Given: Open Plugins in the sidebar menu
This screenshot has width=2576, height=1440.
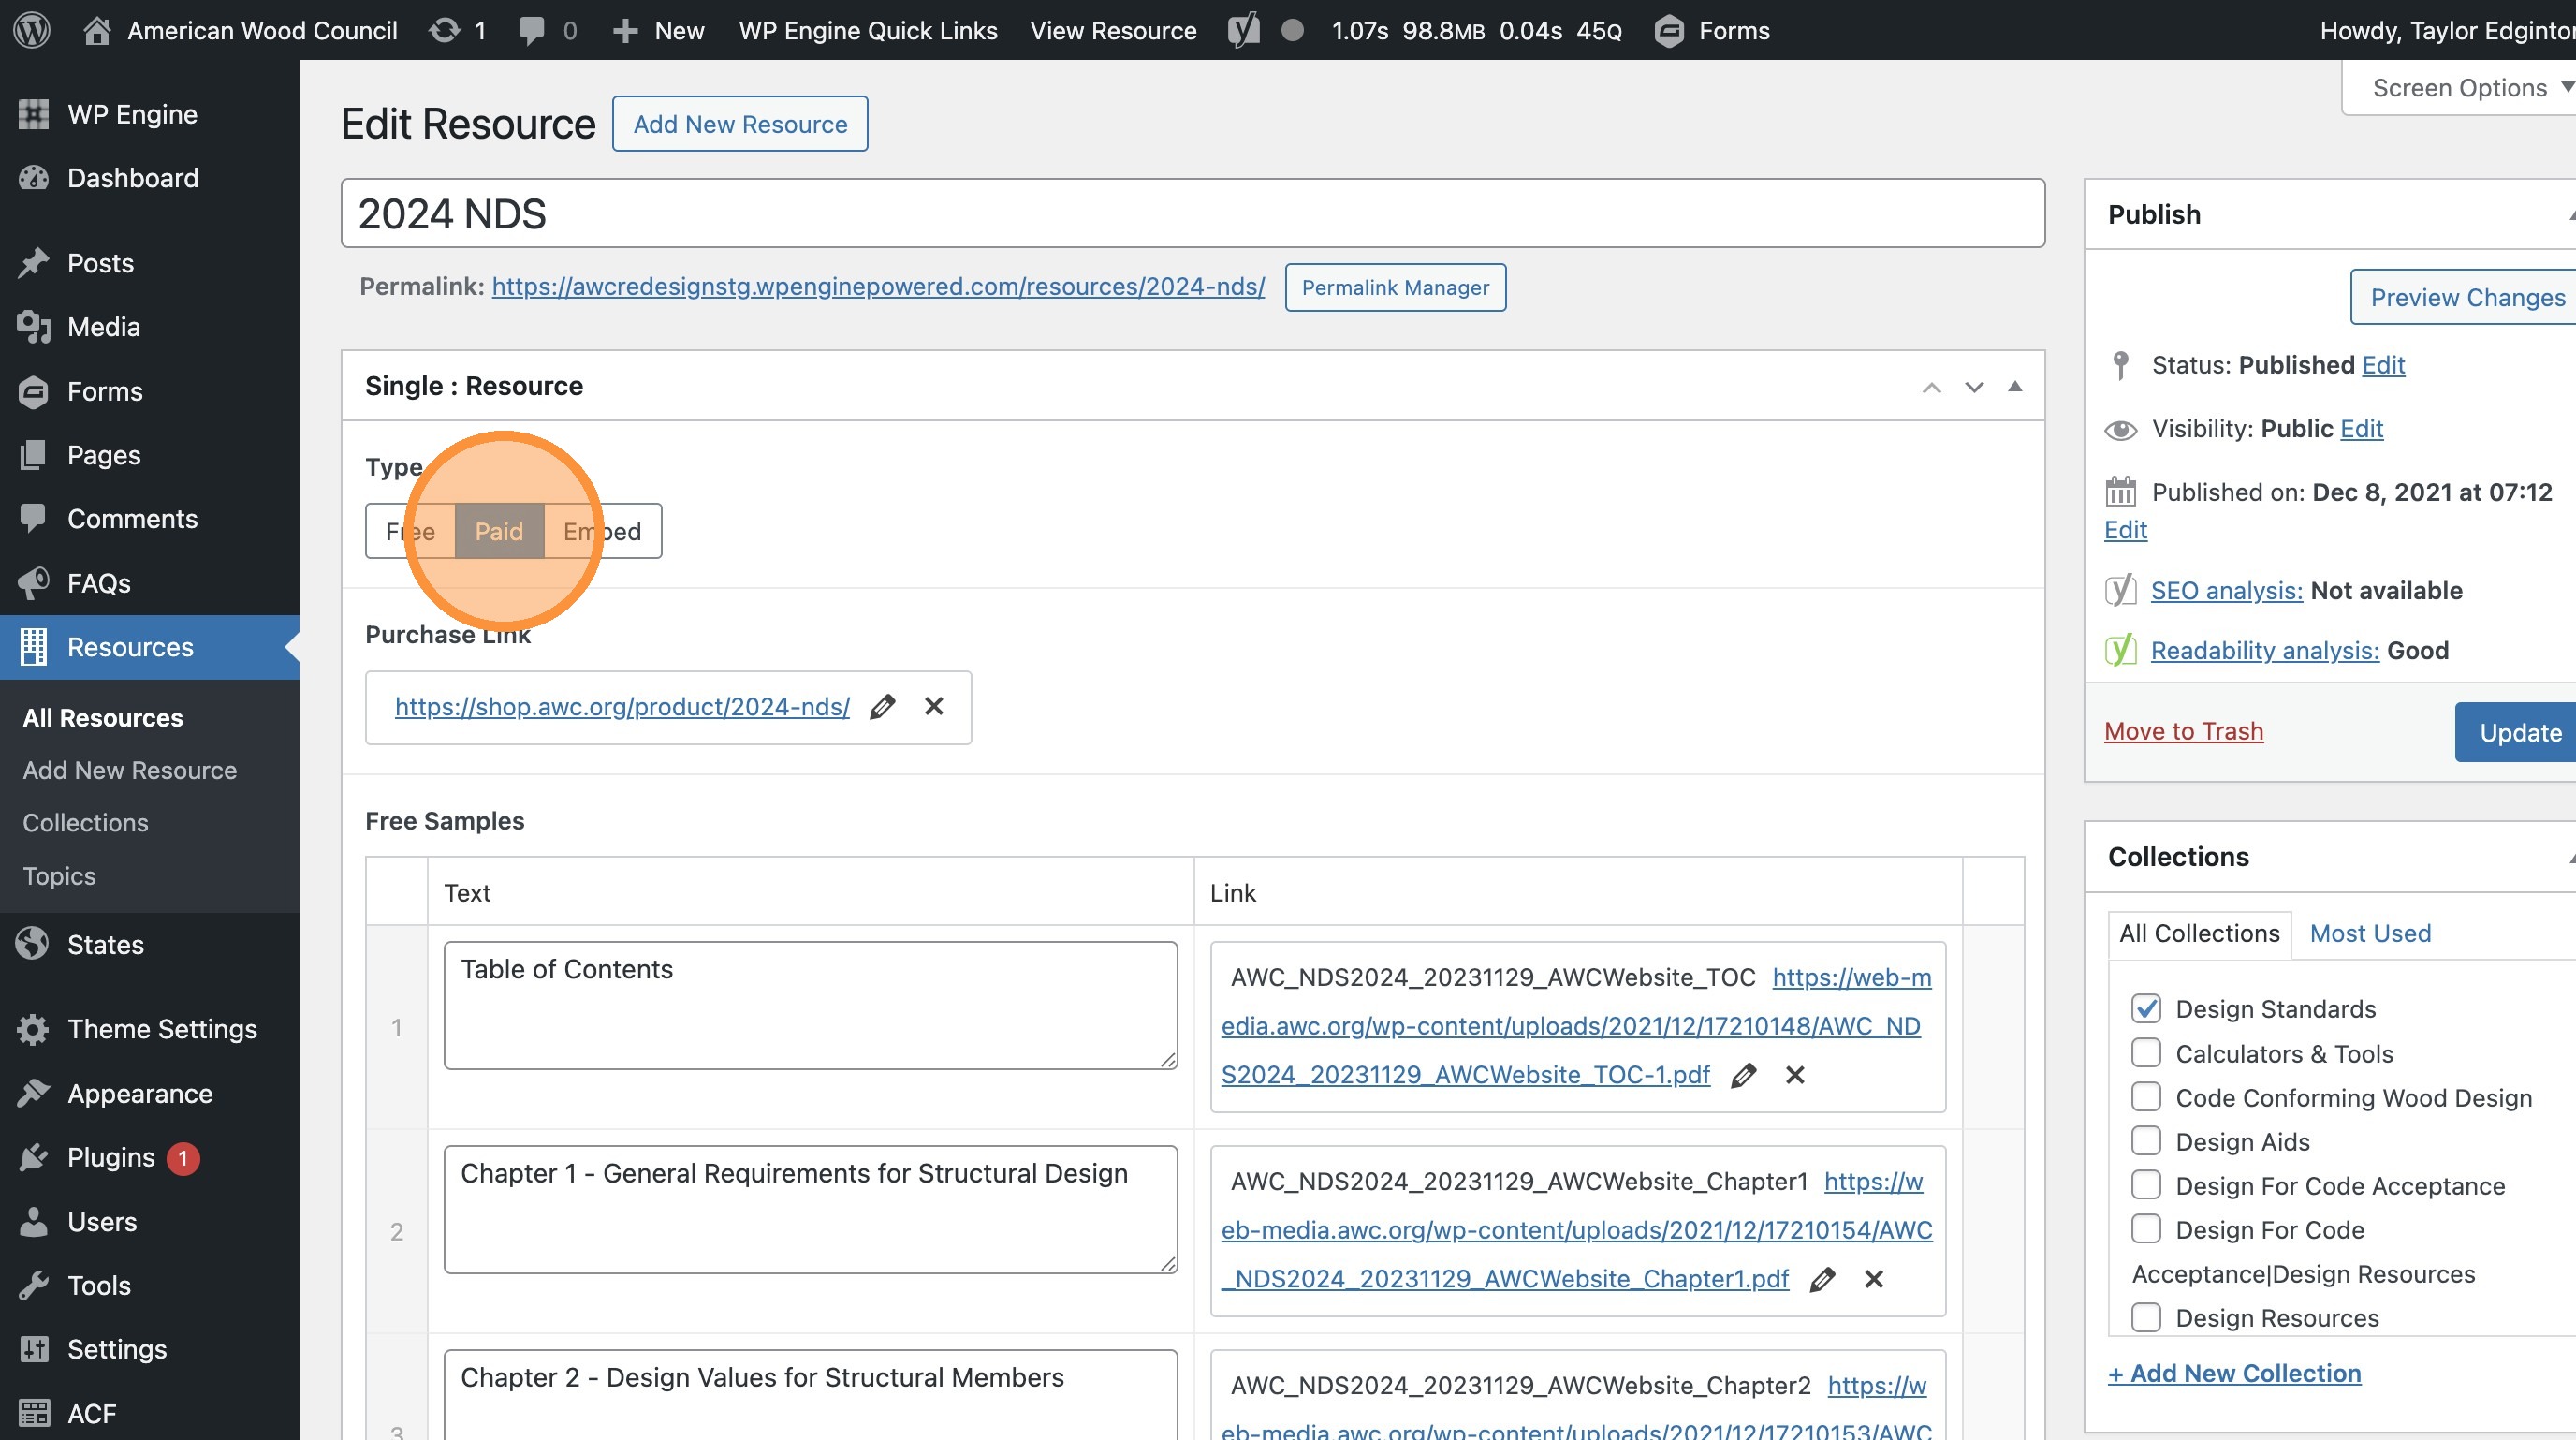Looking at the screenshot, I should coord(111,1157).
